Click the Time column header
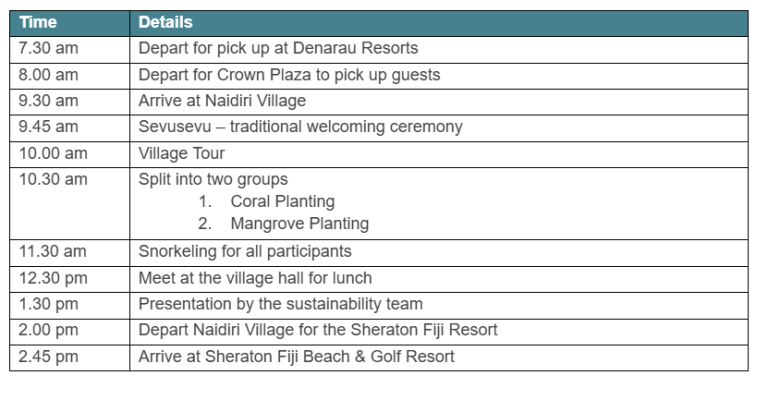The image size is (768, 412). [x=38, y=23]
